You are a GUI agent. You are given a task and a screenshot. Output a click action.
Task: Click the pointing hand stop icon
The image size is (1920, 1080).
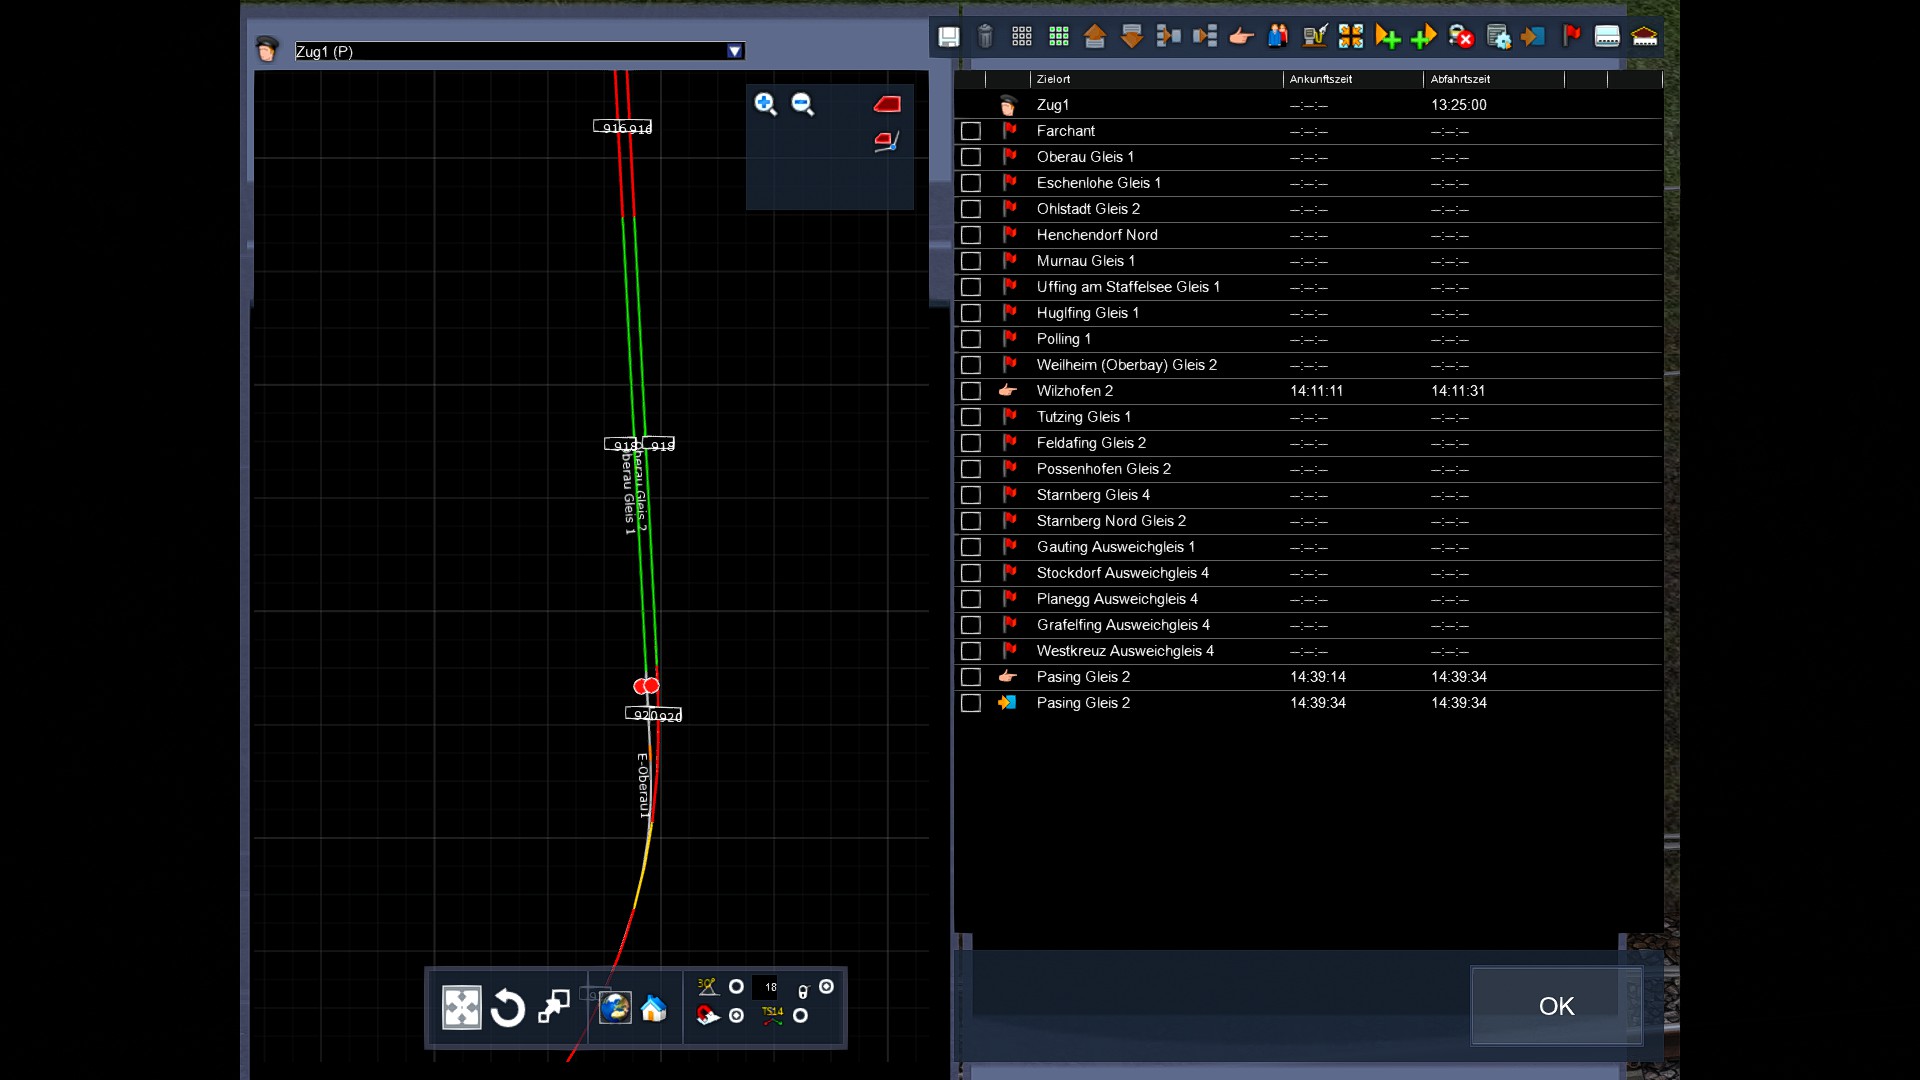tap(1241, 37)
